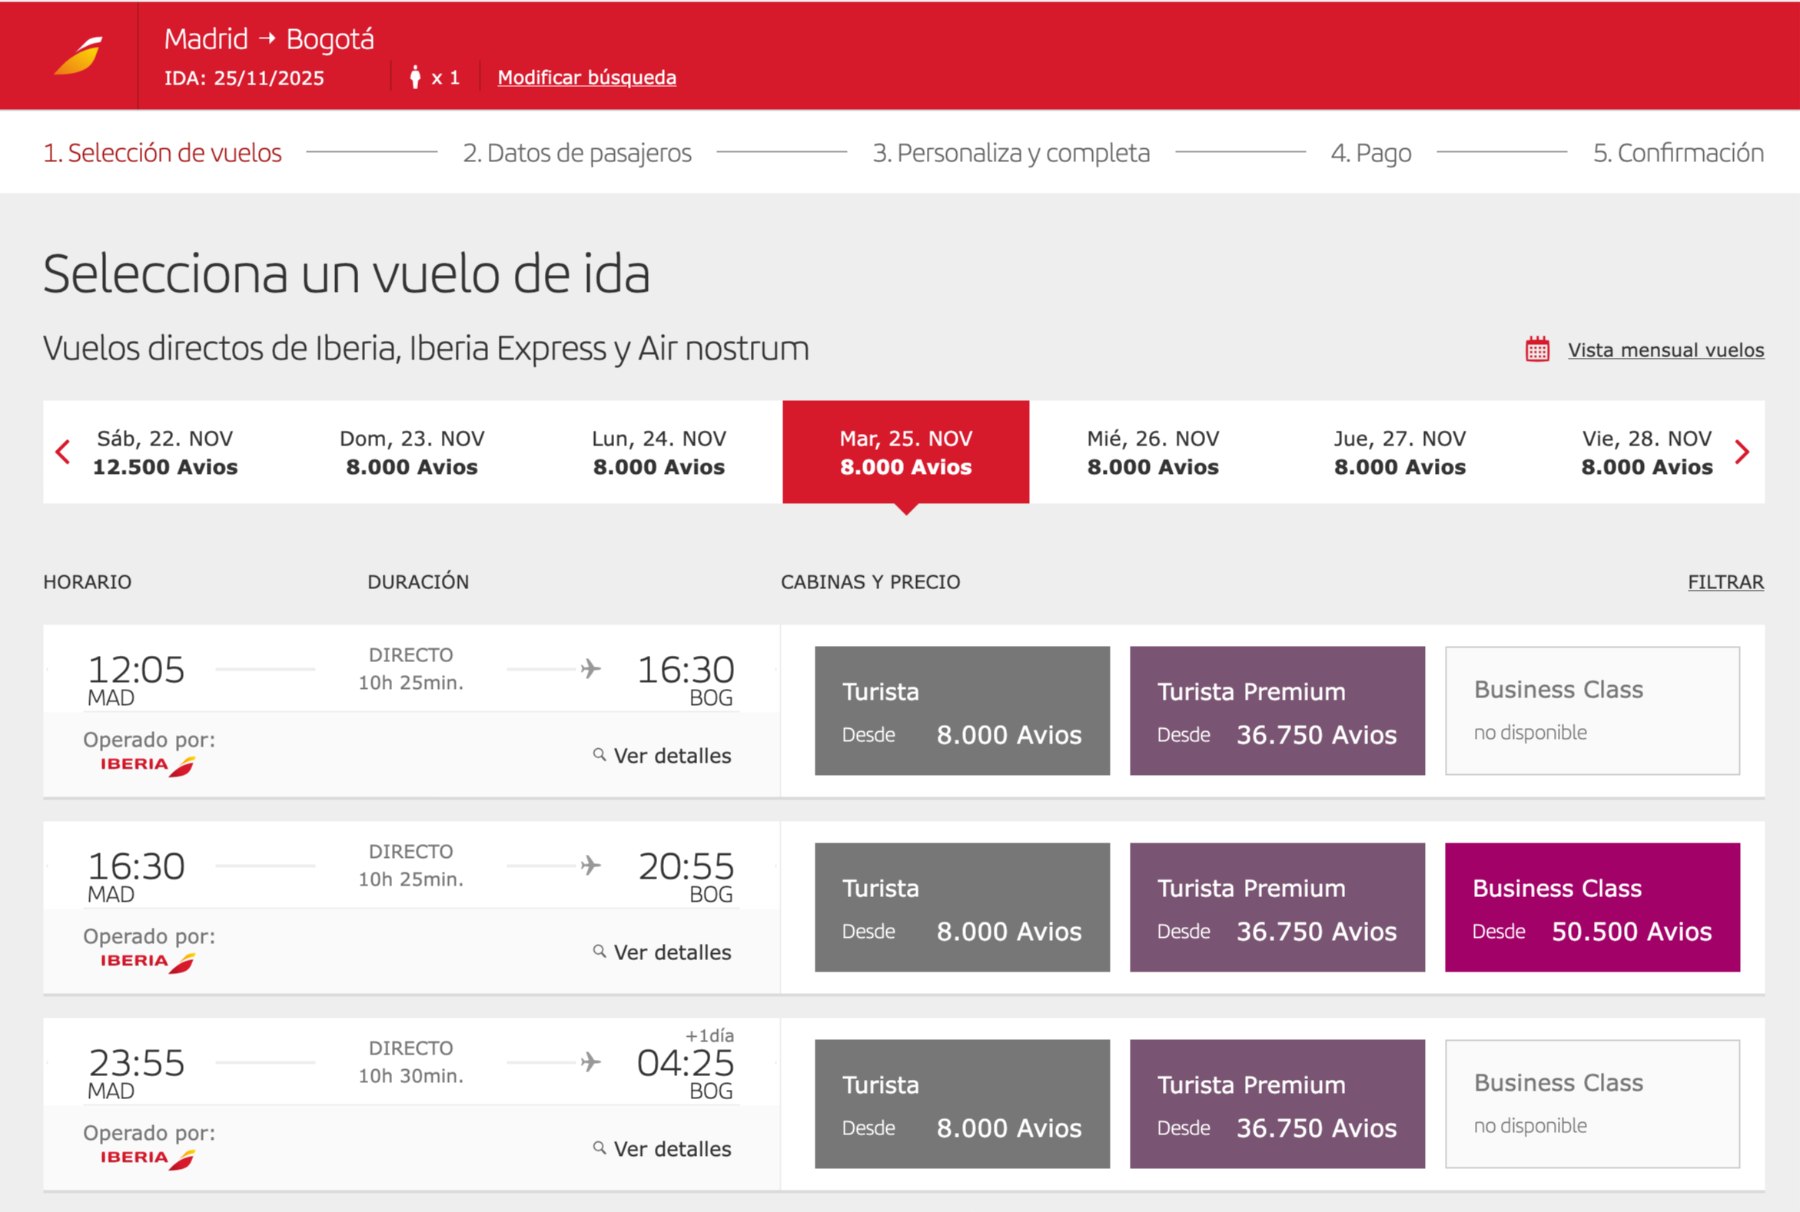Switch to Jue, 27. NOV date

point(1399,453)
